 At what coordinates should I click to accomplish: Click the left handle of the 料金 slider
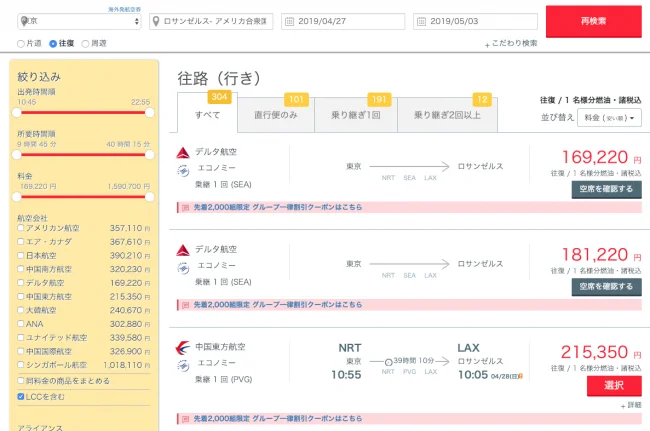pyautogui.click(x=17, y=197)
